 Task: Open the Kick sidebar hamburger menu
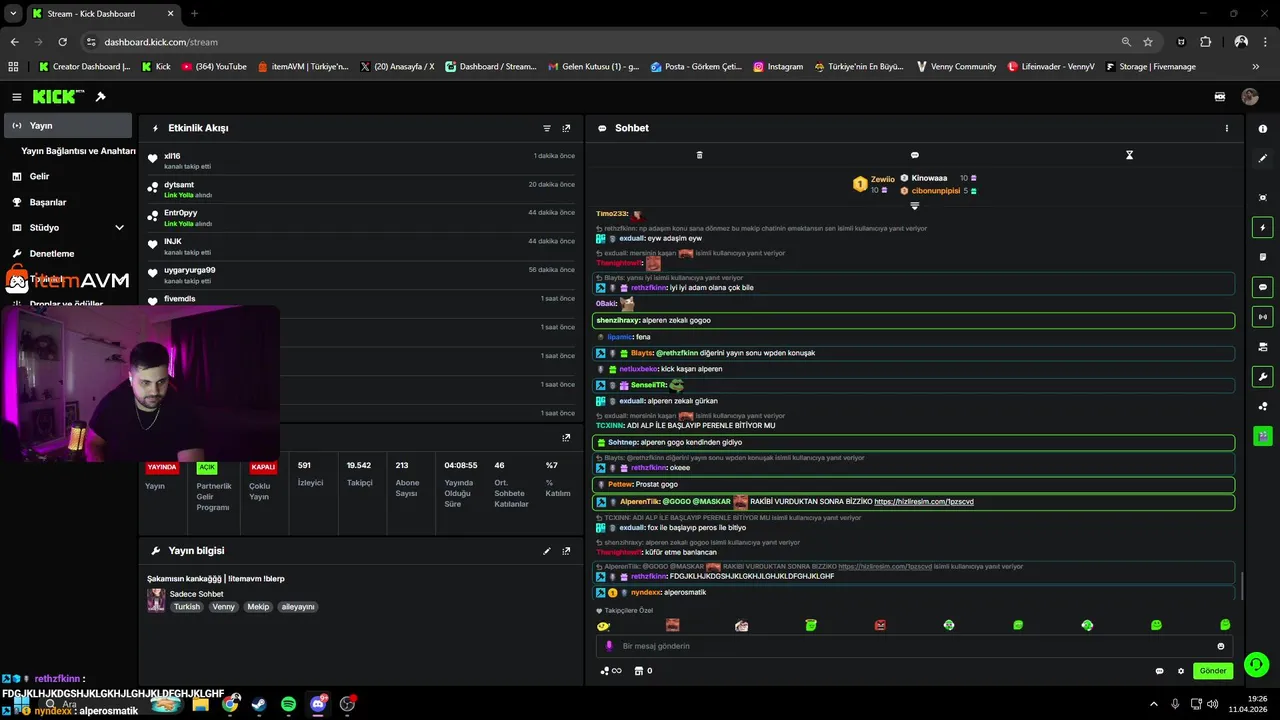pyautogui.click(x=17, y=97)
